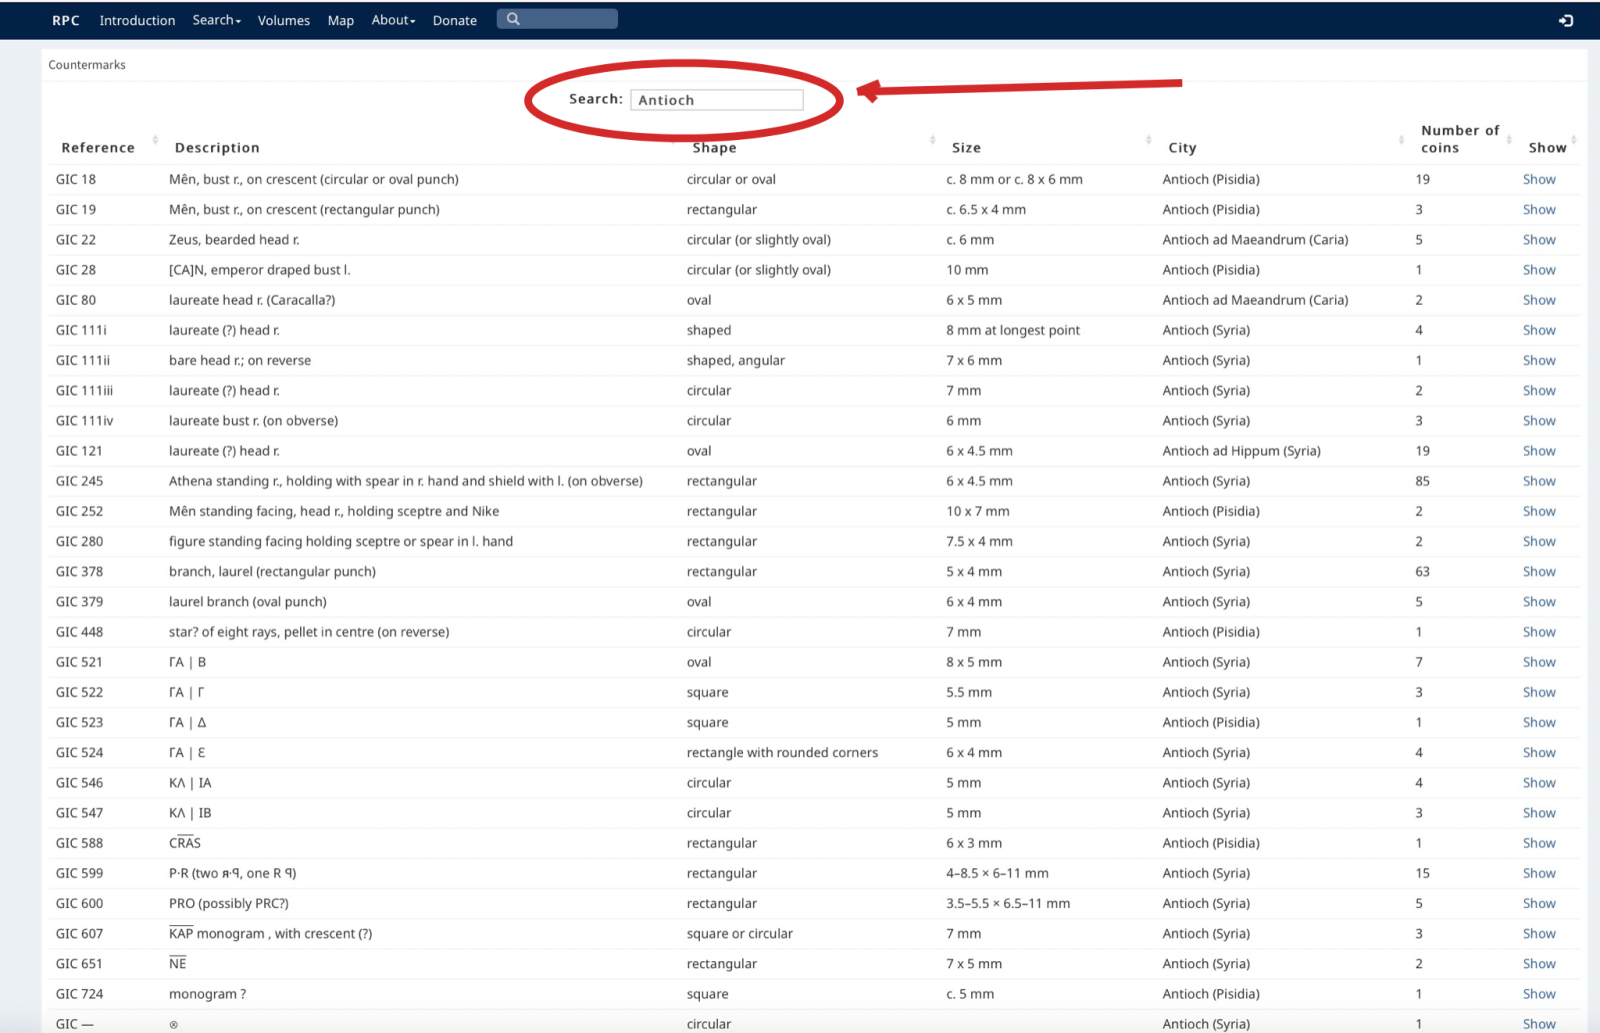Click the Donate link

(454, 20)
